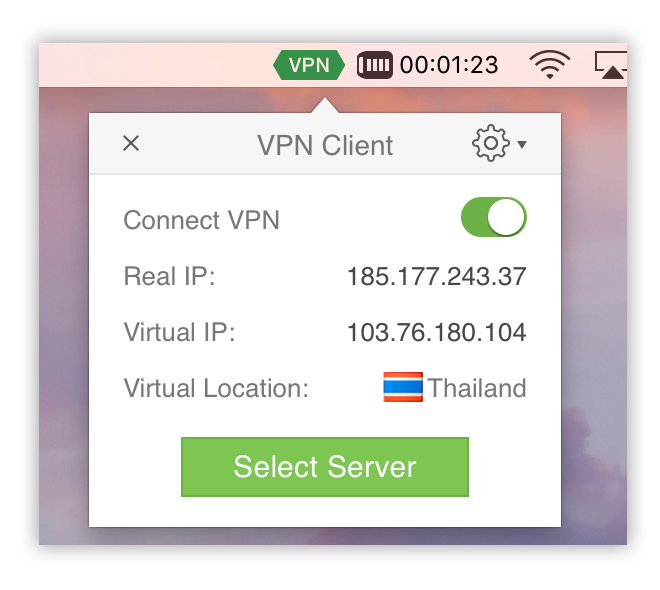Click the 00:01:23 timer in menu bar
This screenshot has width=660, height=590.
449,65
